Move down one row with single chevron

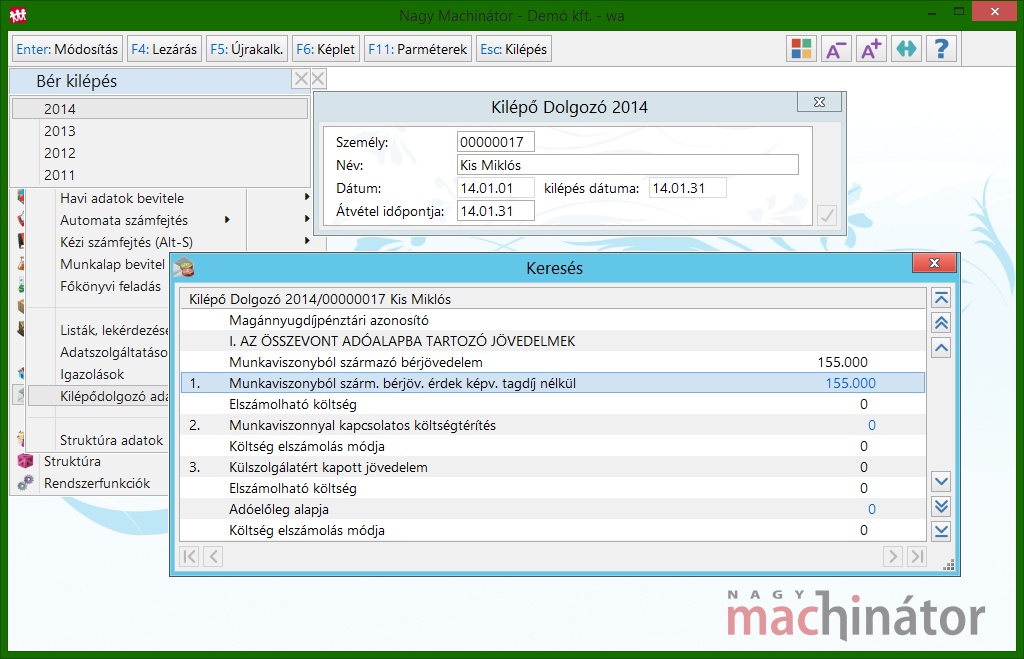pos(941,482)
